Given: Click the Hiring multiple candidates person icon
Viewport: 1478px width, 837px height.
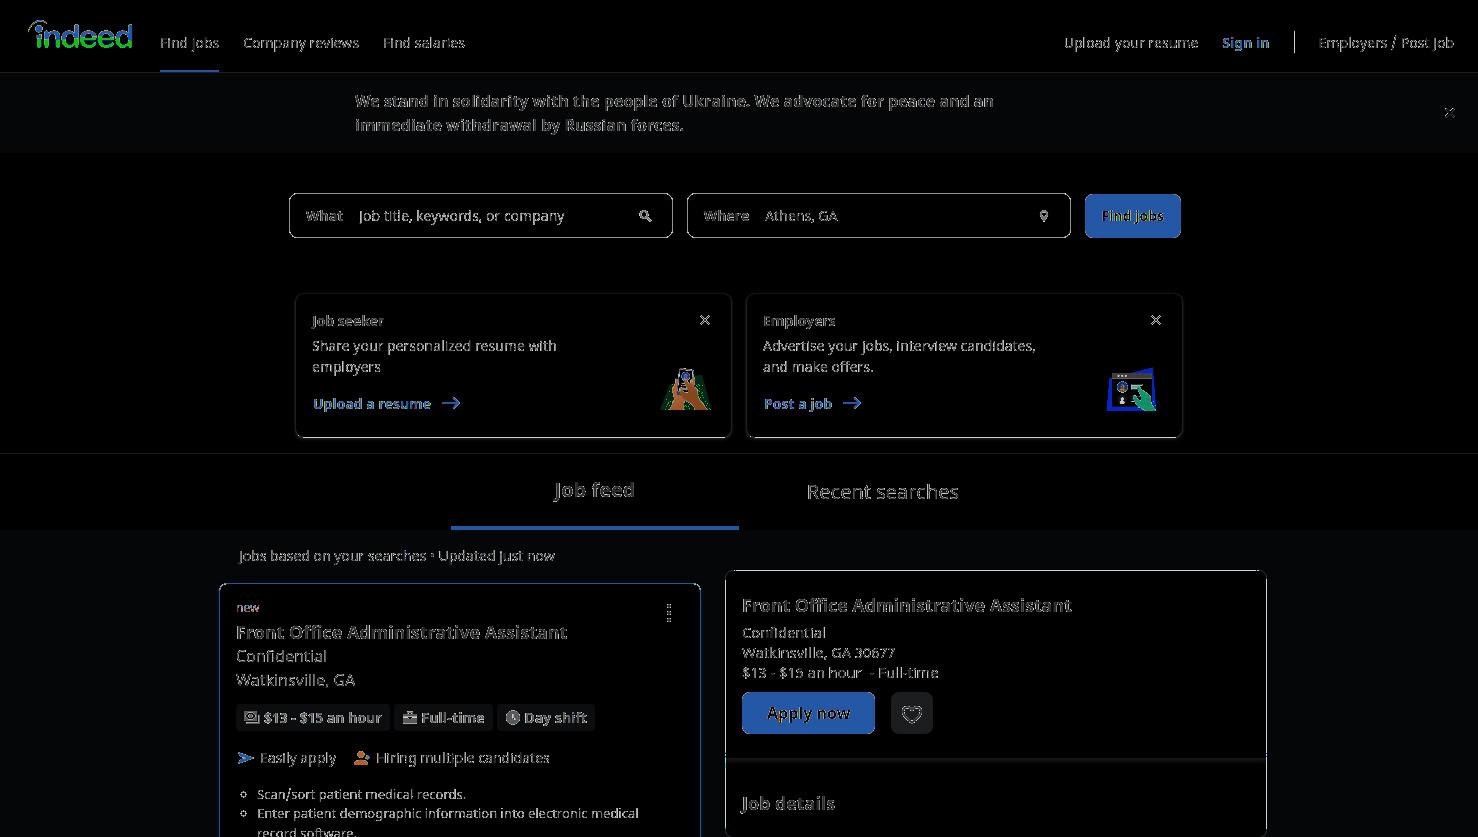Looking at the screenshot, I should pyautogui.click(x=362, y=758).
